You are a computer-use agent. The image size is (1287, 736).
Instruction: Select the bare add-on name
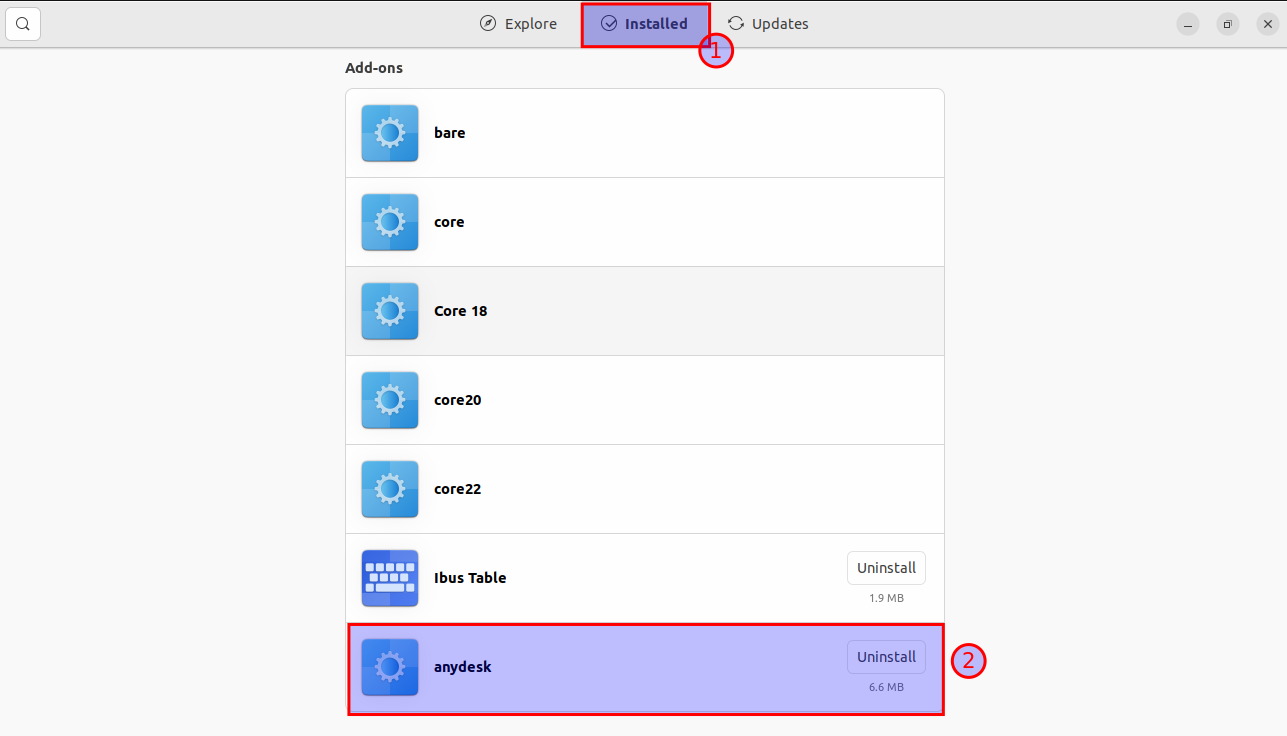[450, 133]
